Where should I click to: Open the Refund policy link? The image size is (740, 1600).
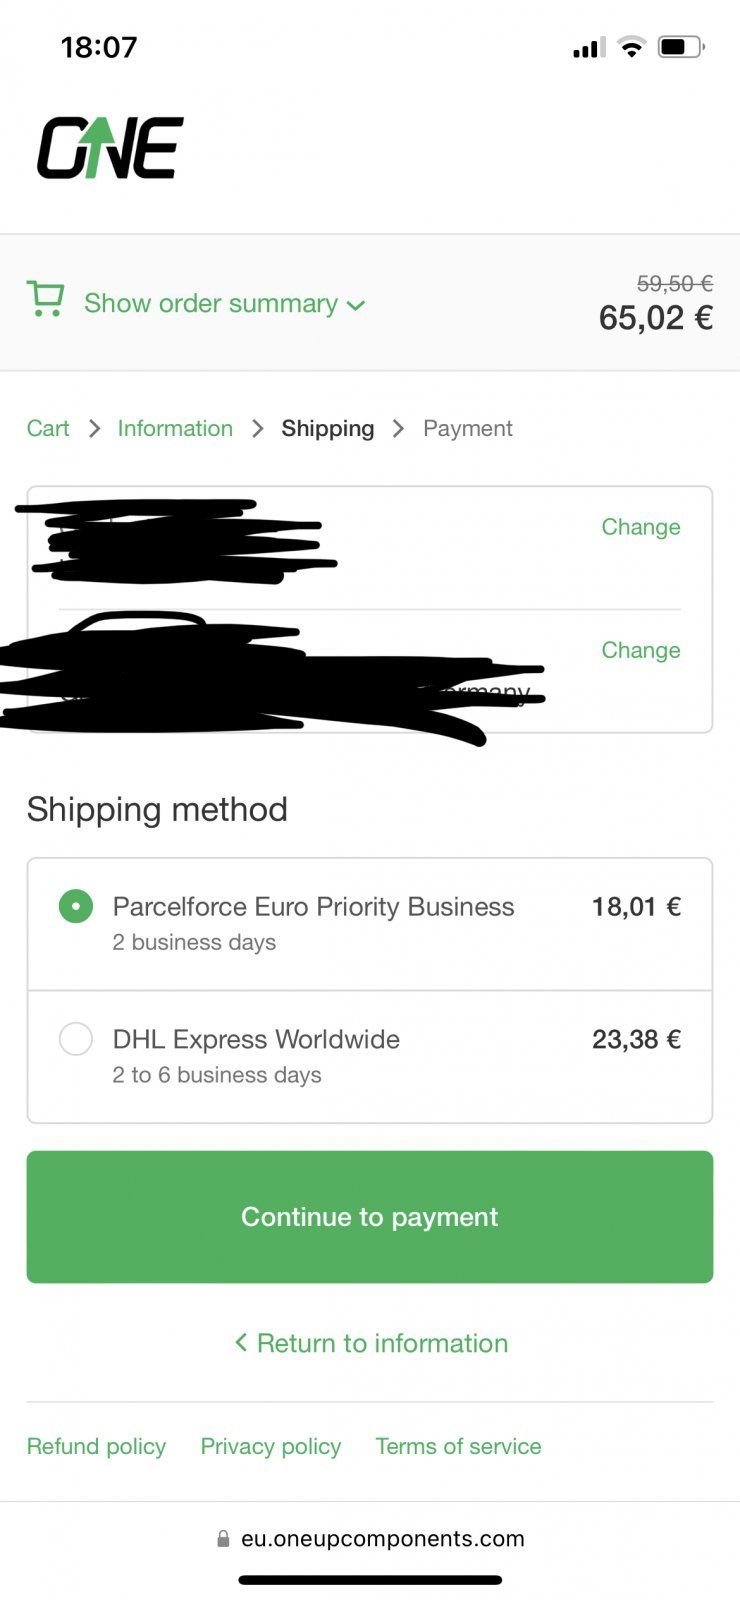(96, 1446)
